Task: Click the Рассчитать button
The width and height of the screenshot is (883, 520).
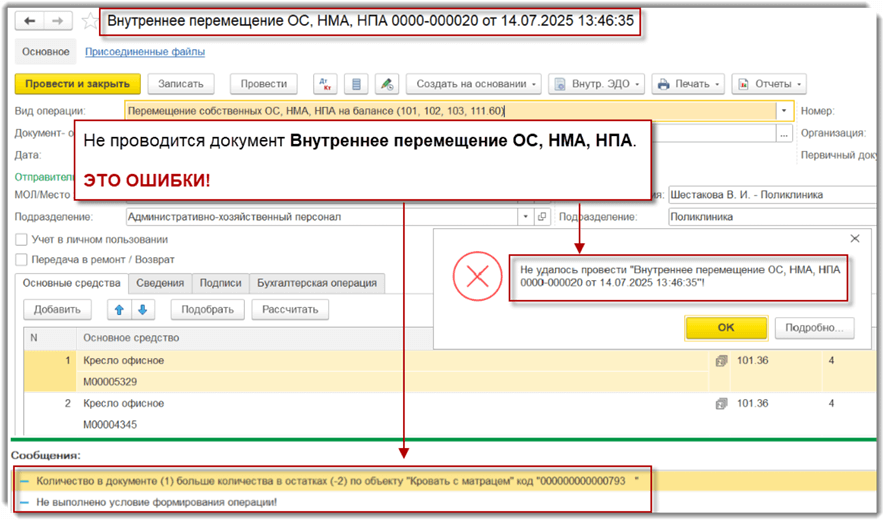Action: 290,309
